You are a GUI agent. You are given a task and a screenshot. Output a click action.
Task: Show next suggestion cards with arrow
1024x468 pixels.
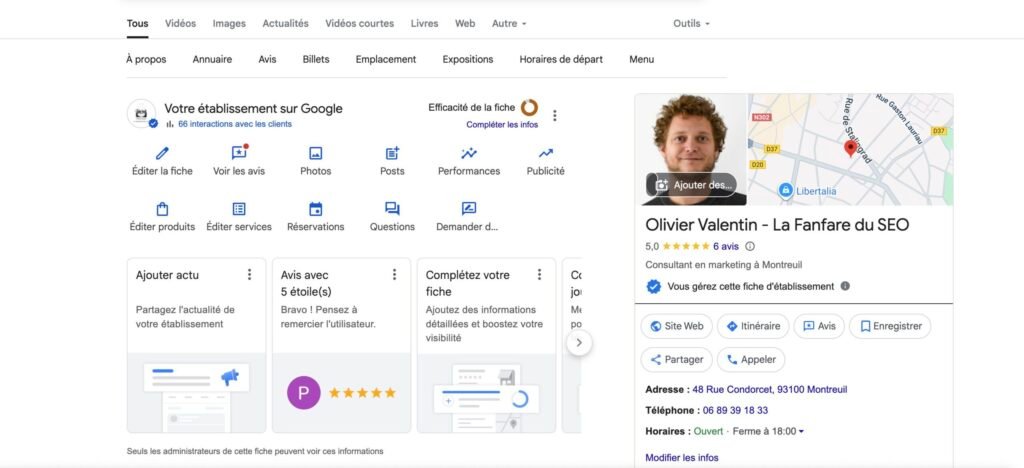(579, 343)
